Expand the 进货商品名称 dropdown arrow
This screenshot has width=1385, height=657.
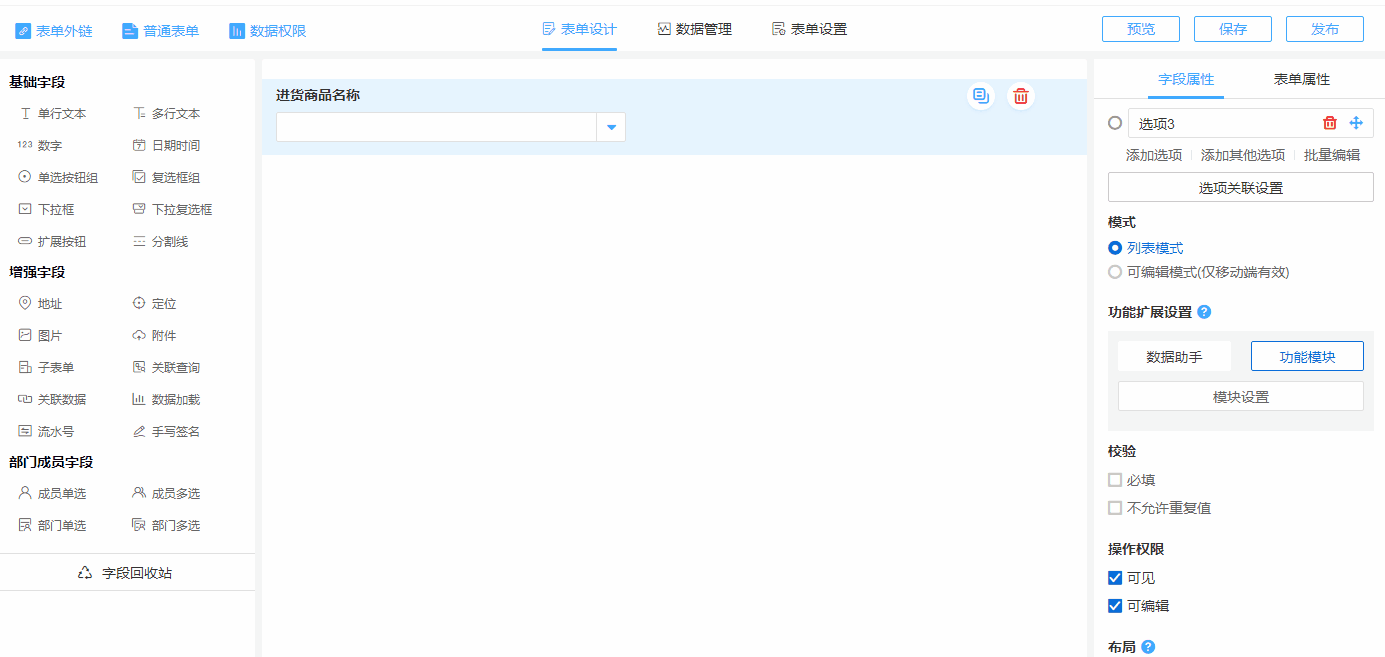pyautogui.click(x=611, y=127)
